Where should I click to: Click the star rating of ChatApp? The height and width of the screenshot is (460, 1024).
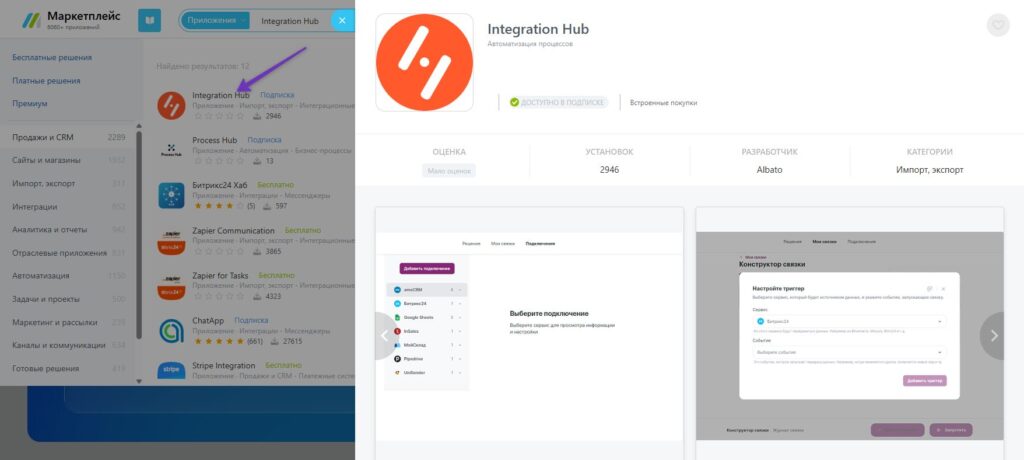[219, 341]
